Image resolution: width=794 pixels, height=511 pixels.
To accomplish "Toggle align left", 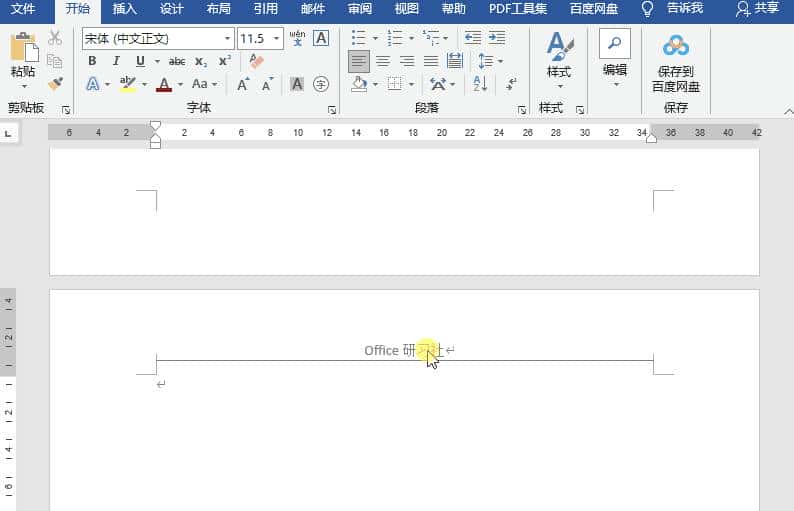I will [x=359, y=61].
